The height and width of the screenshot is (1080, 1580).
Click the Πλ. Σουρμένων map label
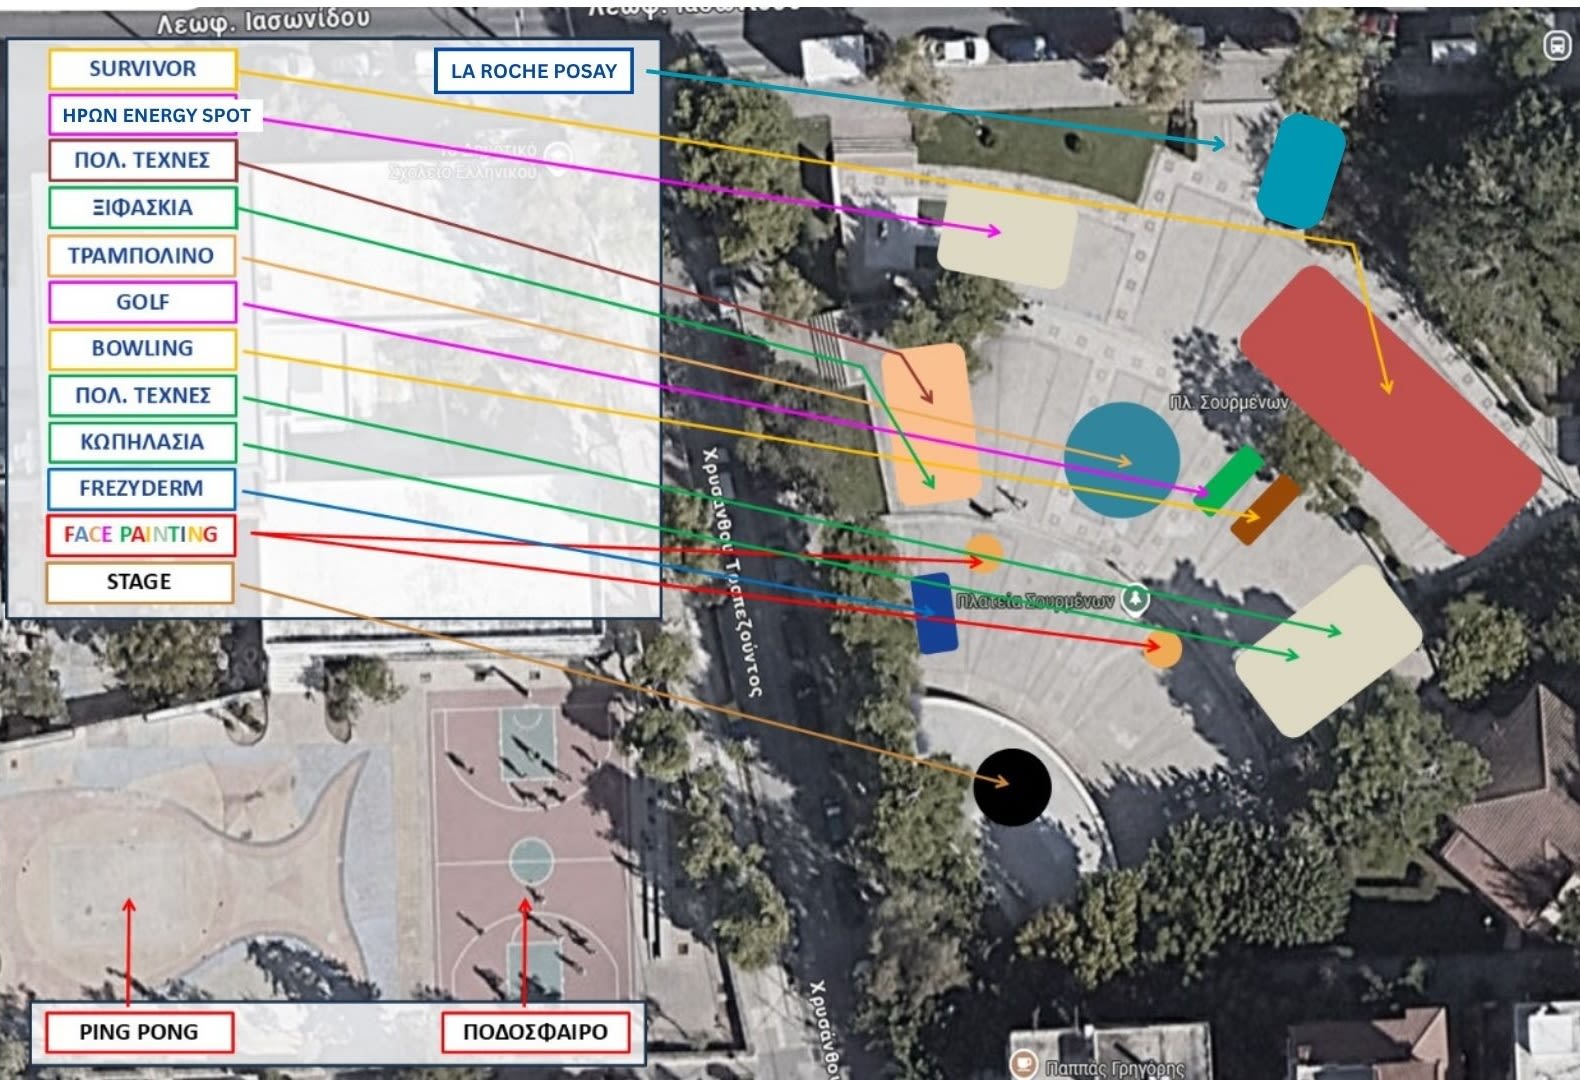[x=1228, y=403]
